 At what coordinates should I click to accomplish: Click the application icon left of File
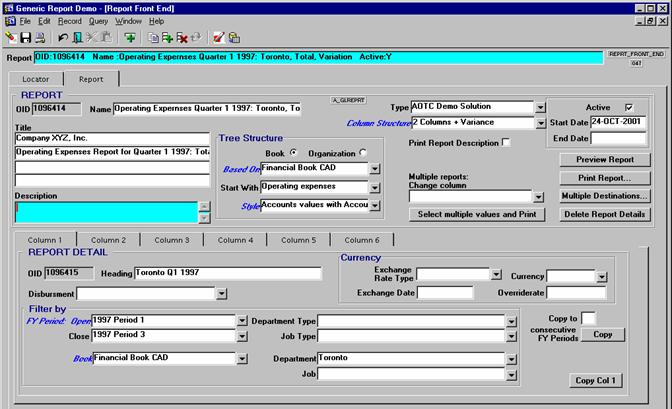(10, 21)
